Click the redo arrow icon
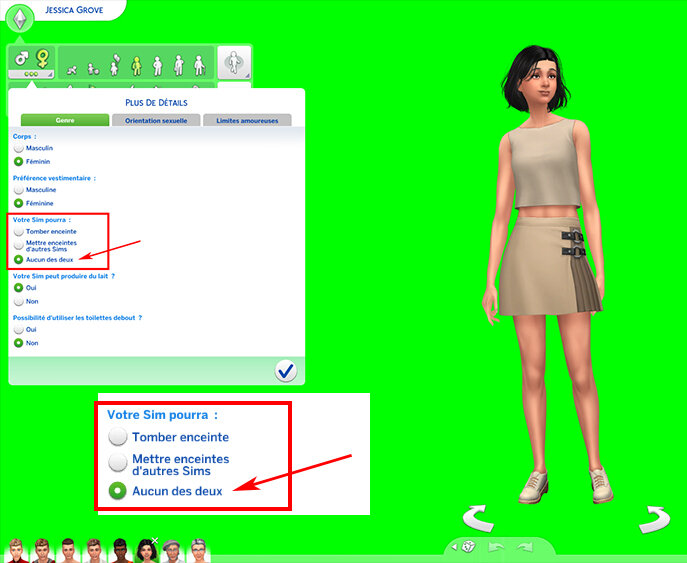 click(525, 546)
